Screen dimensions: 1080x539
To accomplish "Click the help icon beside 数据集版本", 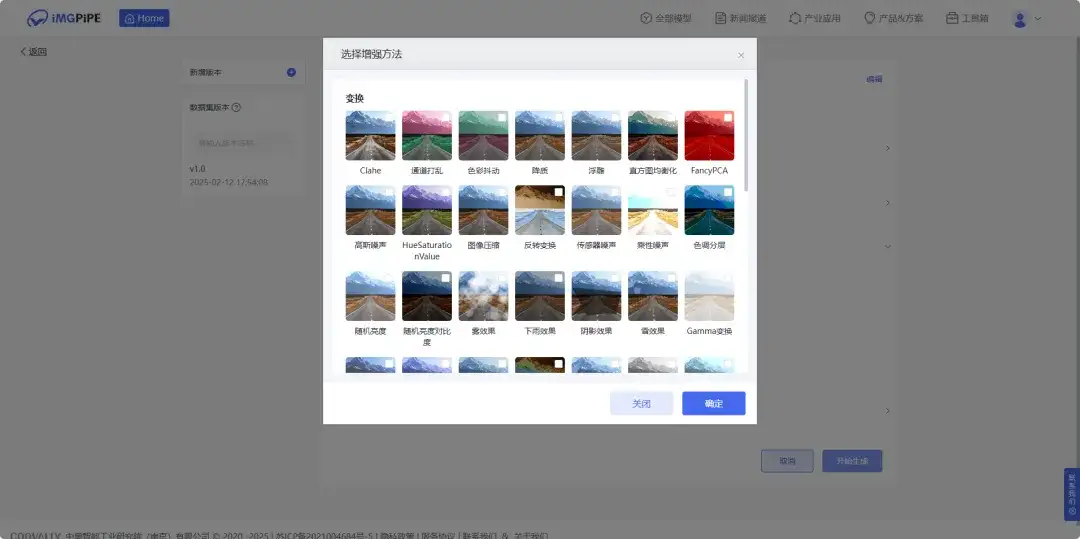I will pos(236,107).
